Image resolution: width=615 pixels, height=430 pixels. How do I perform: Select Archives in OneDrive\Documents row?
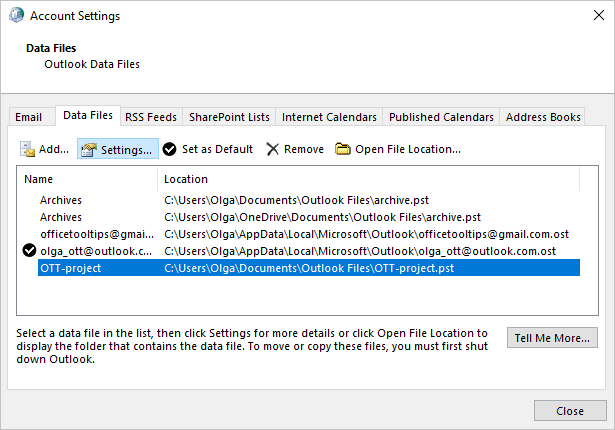pos(309,217)
